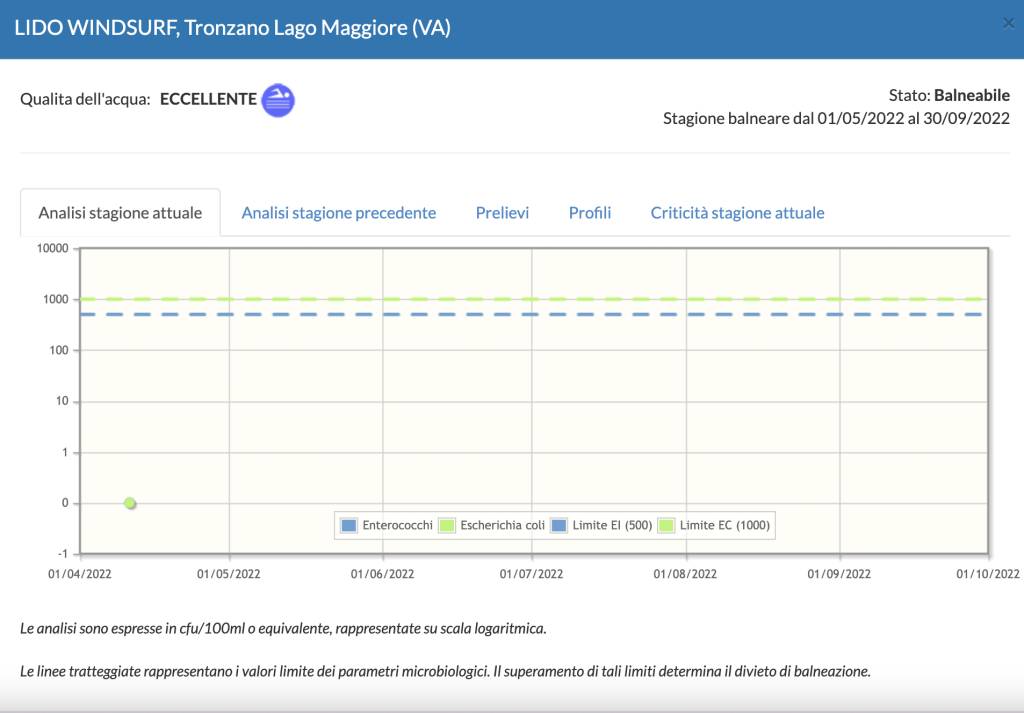This screenshot has height=713, width=1024.
Task: Close the LIDO WINDSURF dialog
Action: [1008, 24]
